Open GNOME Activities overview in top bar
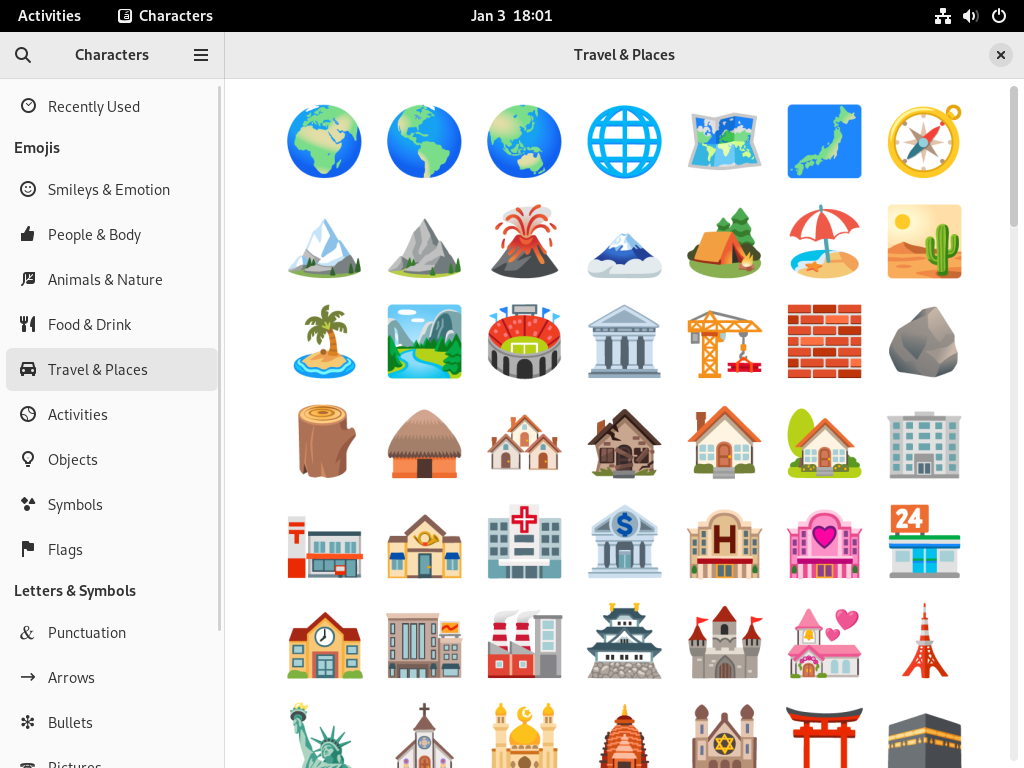The height and width of the screenshot is (768, 1024). [x=49, y=16]
